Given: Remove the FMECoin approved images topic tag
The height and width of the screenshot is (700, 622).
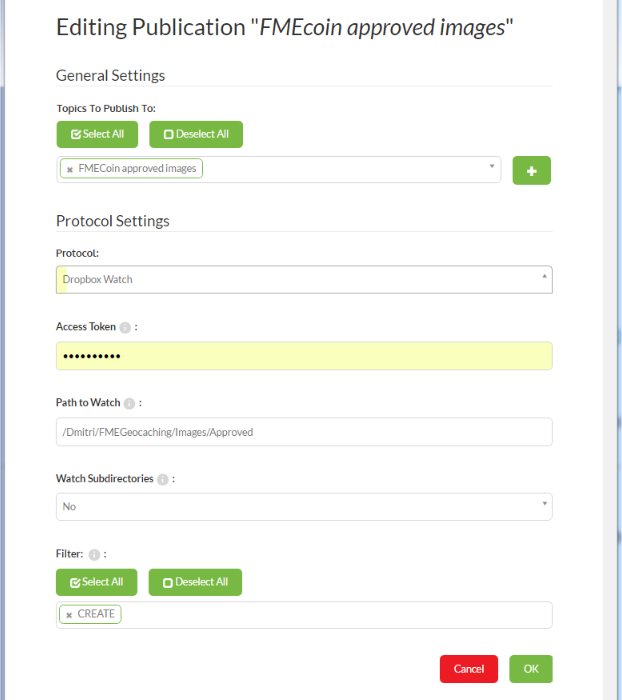Looking at the screenshot, I should 69,170.
